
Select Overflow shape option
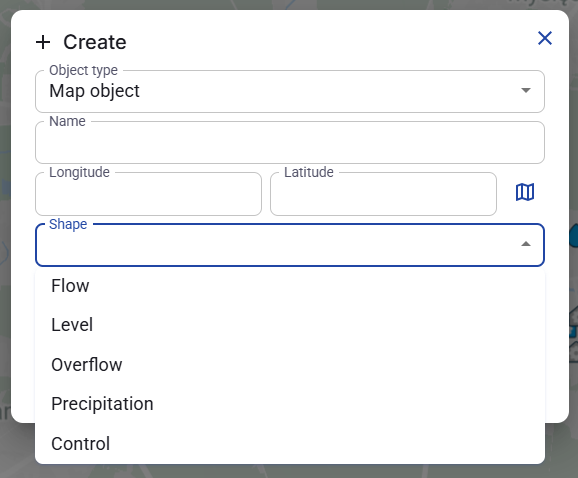coord(290,364)
